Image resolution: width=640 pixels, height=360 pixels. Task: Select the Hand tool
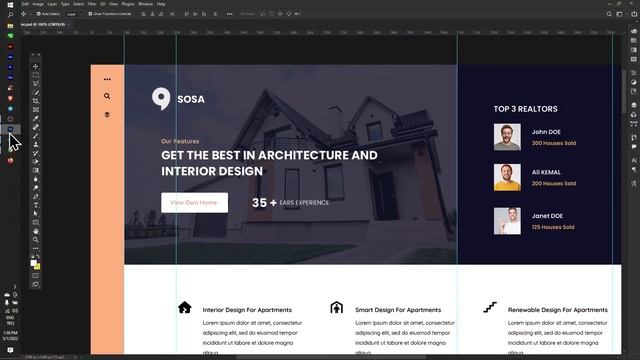[36, 231]
